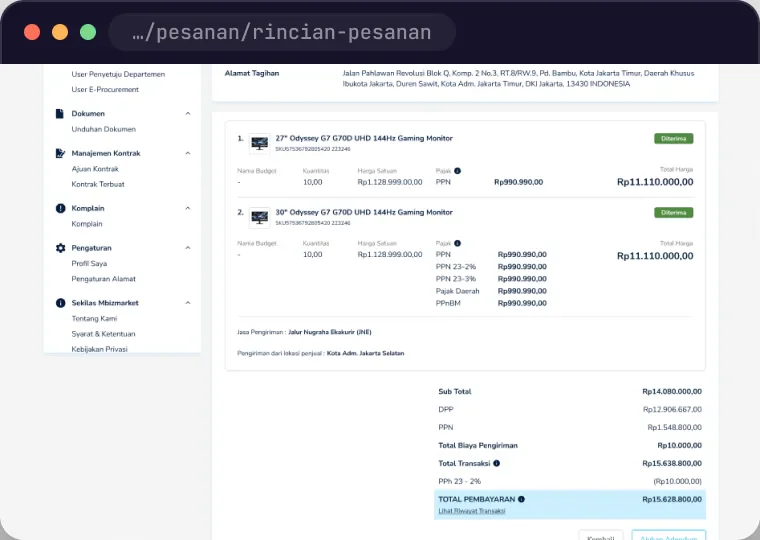Click the Pengaturan gear icon
This screenshot has height=540, width=760.
[x=60, y=248]
